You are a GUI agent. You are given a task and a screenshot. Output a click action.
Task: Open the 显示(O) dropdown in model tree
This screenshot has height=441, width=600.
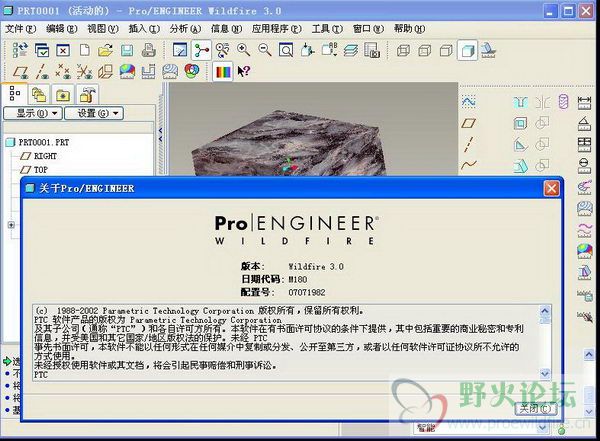(33, 113)
